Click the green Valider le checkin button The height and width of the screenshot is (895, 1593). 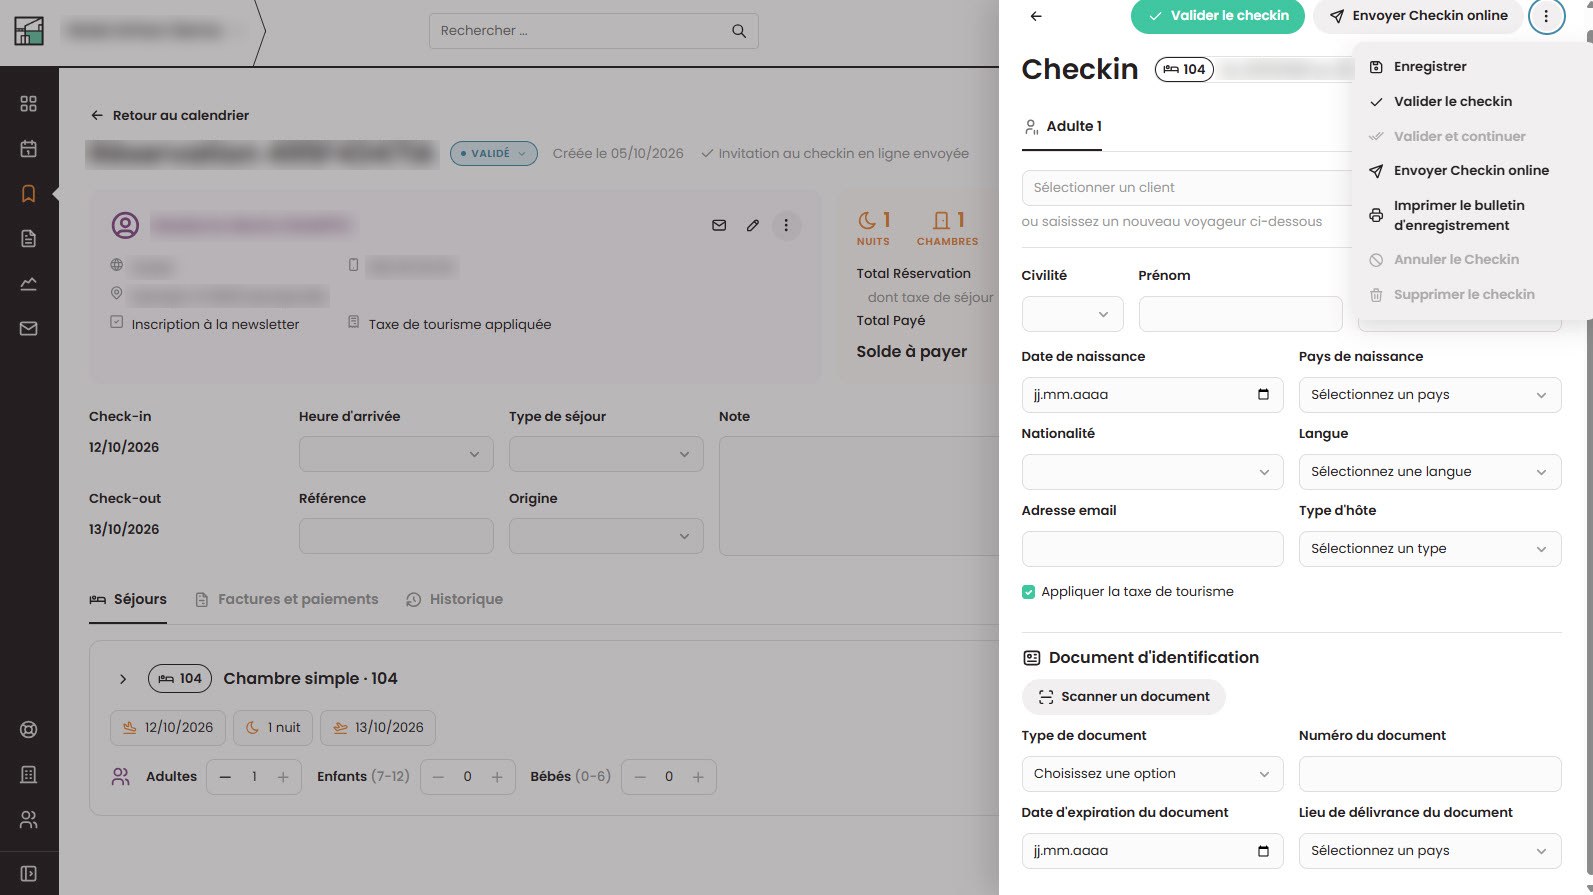1217,16
